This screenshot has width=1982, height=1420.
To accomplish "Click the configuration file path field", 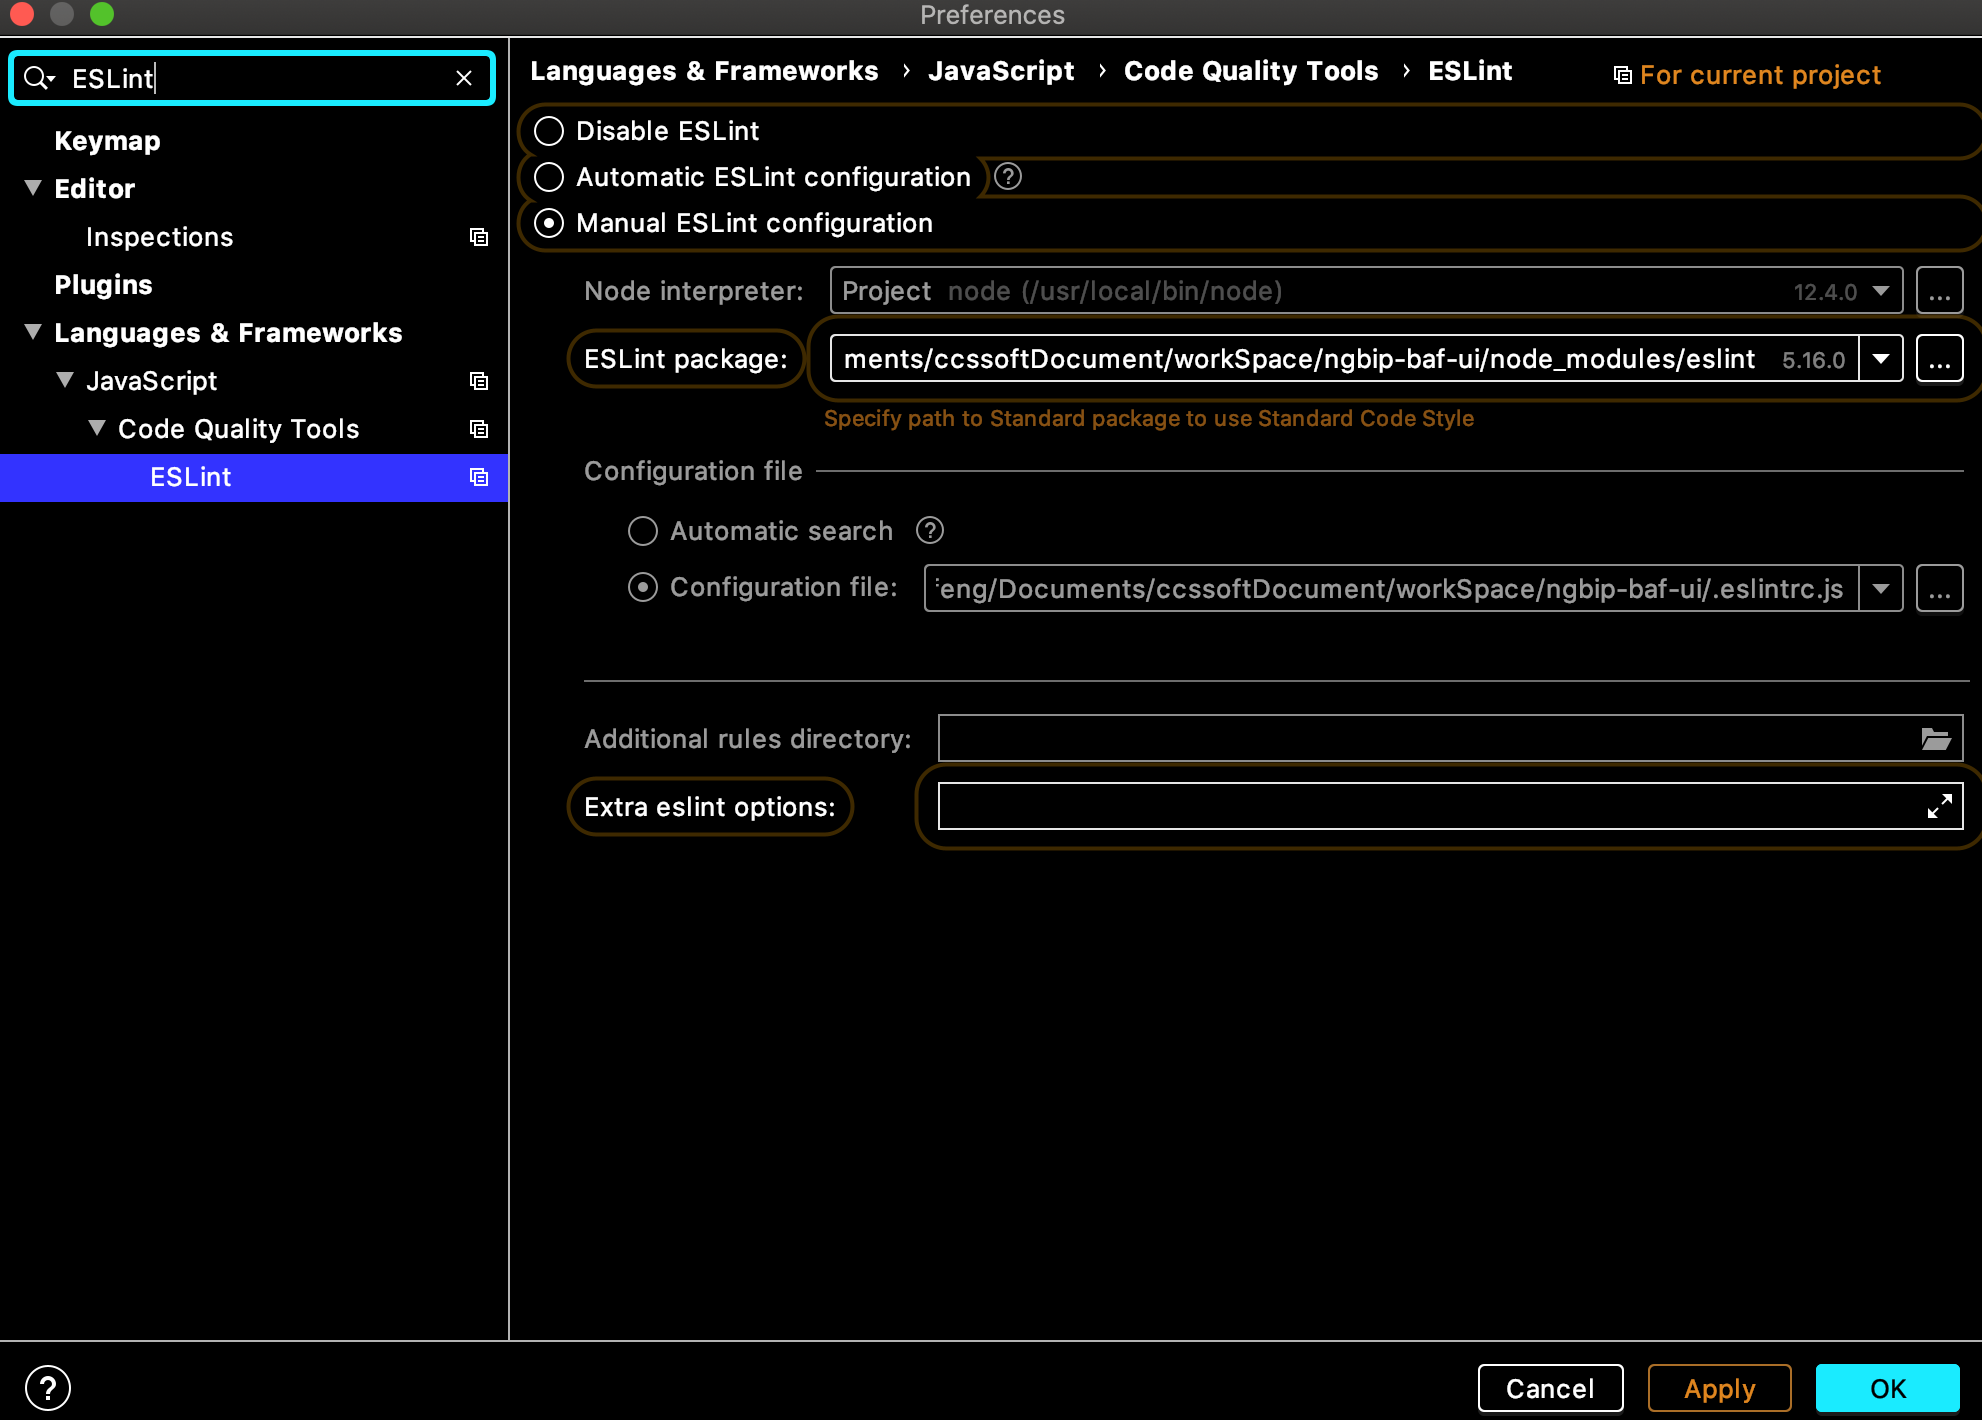I will pyautogui.click(x=1391, y=588).
